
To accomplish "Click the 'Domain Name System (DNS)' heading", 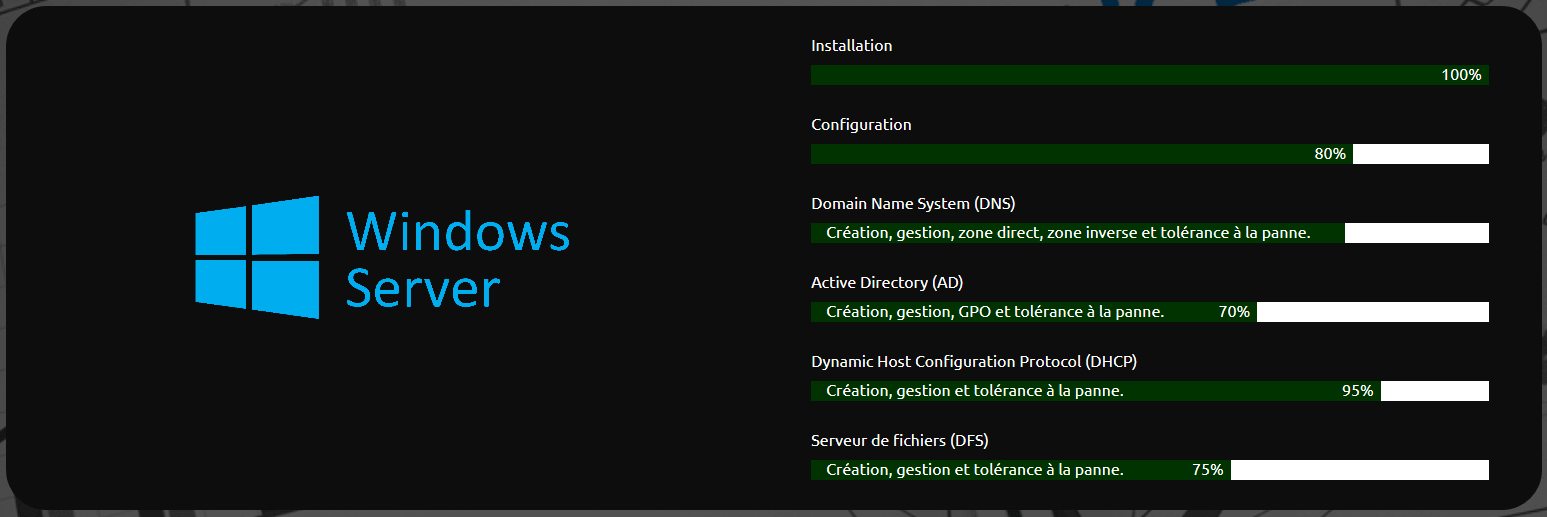I will 913,204.
